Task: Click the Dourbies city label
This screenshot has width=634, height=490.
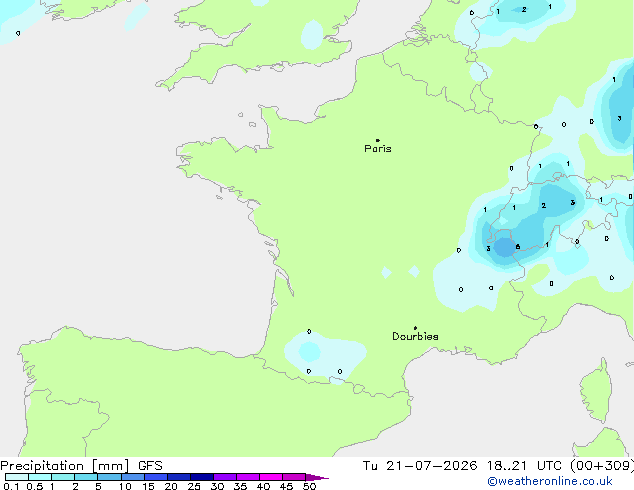Action: click(x=415, y=336)
